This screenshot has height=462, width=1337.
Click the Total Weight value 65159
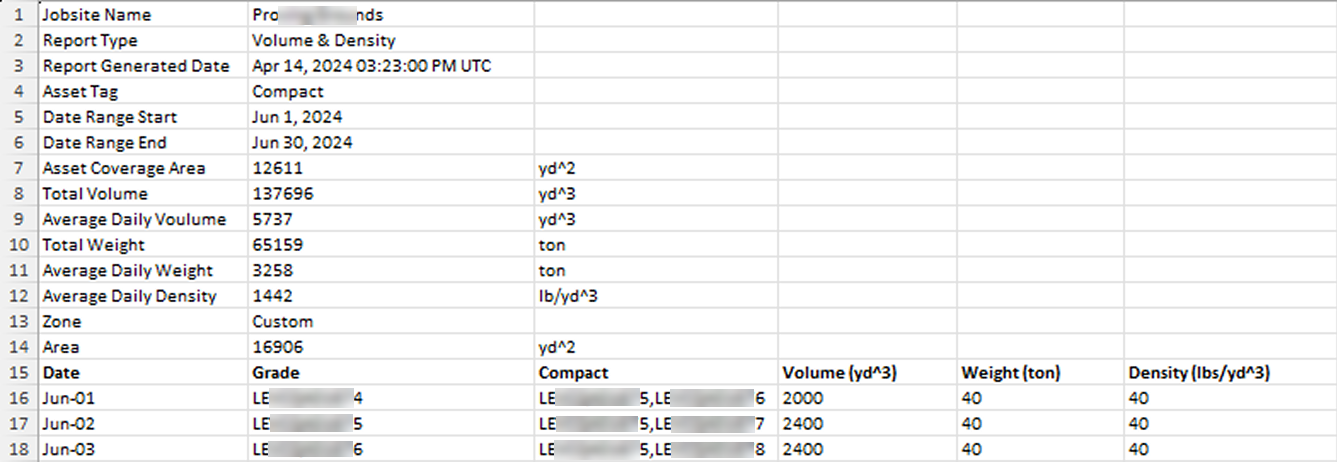click(278, 245)
